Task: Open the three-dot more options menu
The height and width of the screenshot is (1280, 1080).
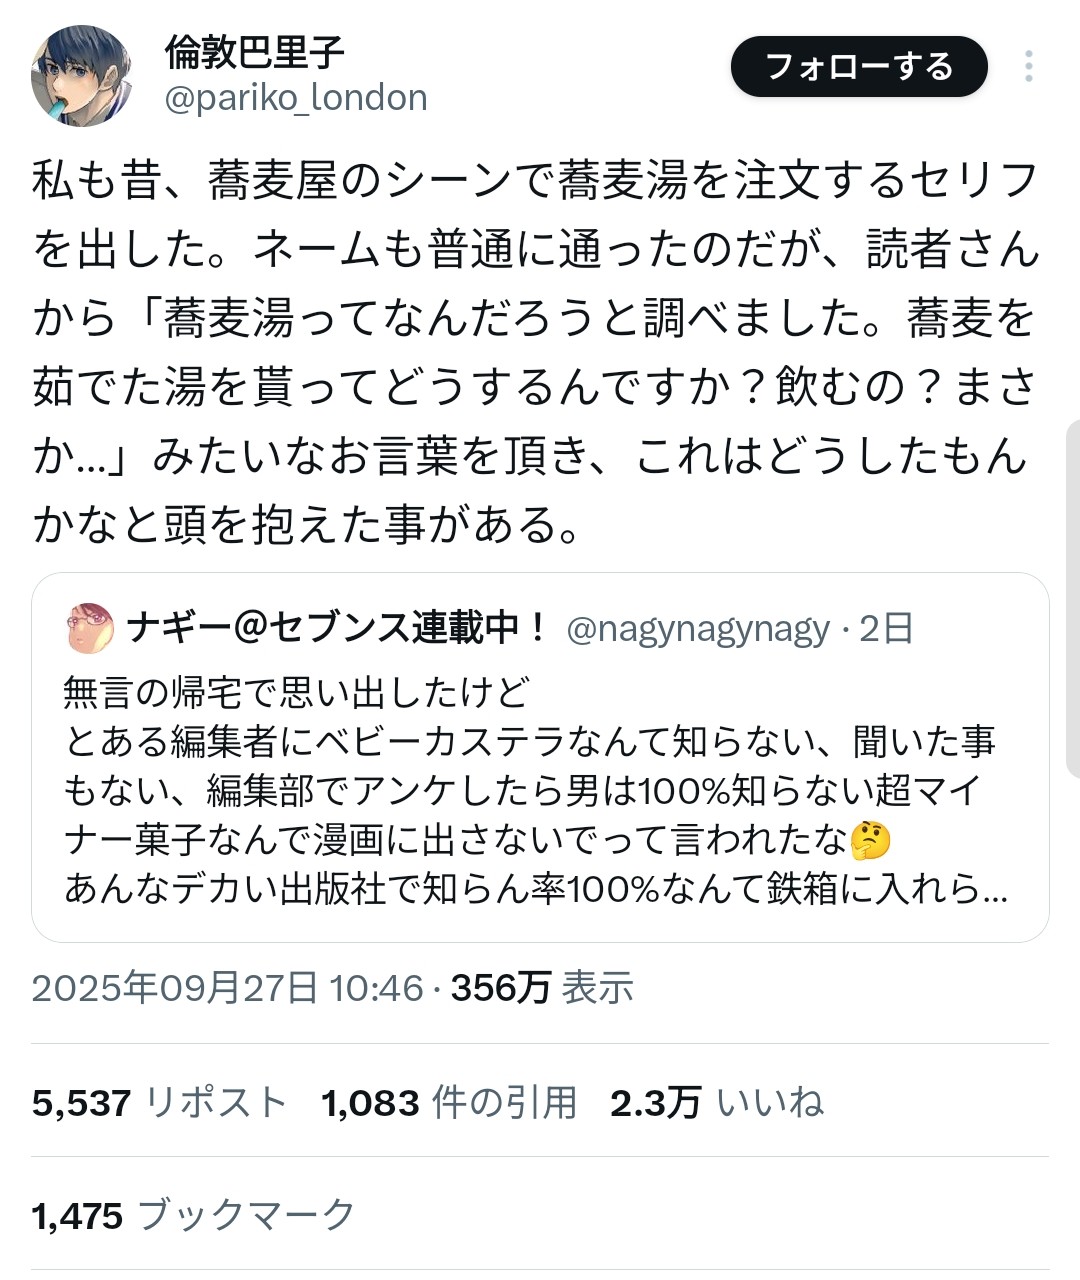Action: click(x=1028, y=66)
